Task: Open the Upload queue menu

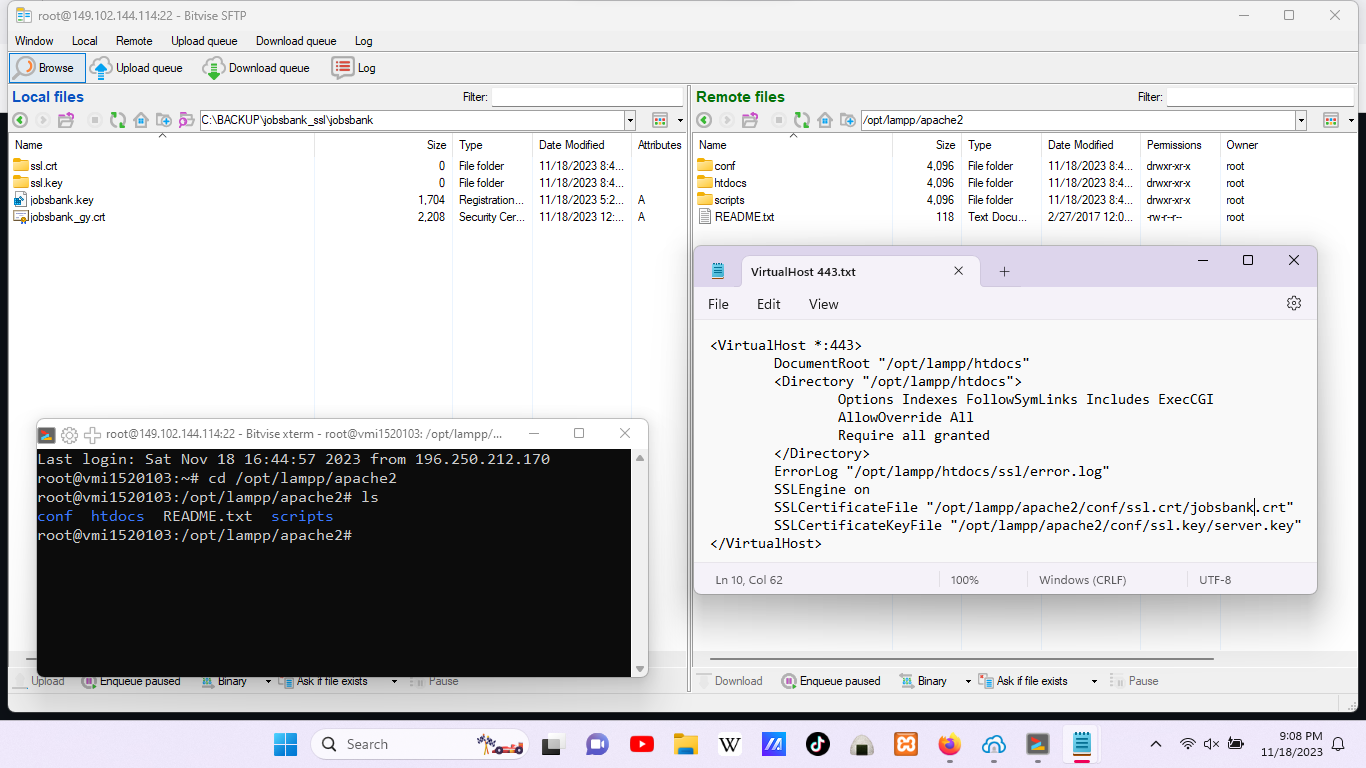Action: tap(204, 41)
